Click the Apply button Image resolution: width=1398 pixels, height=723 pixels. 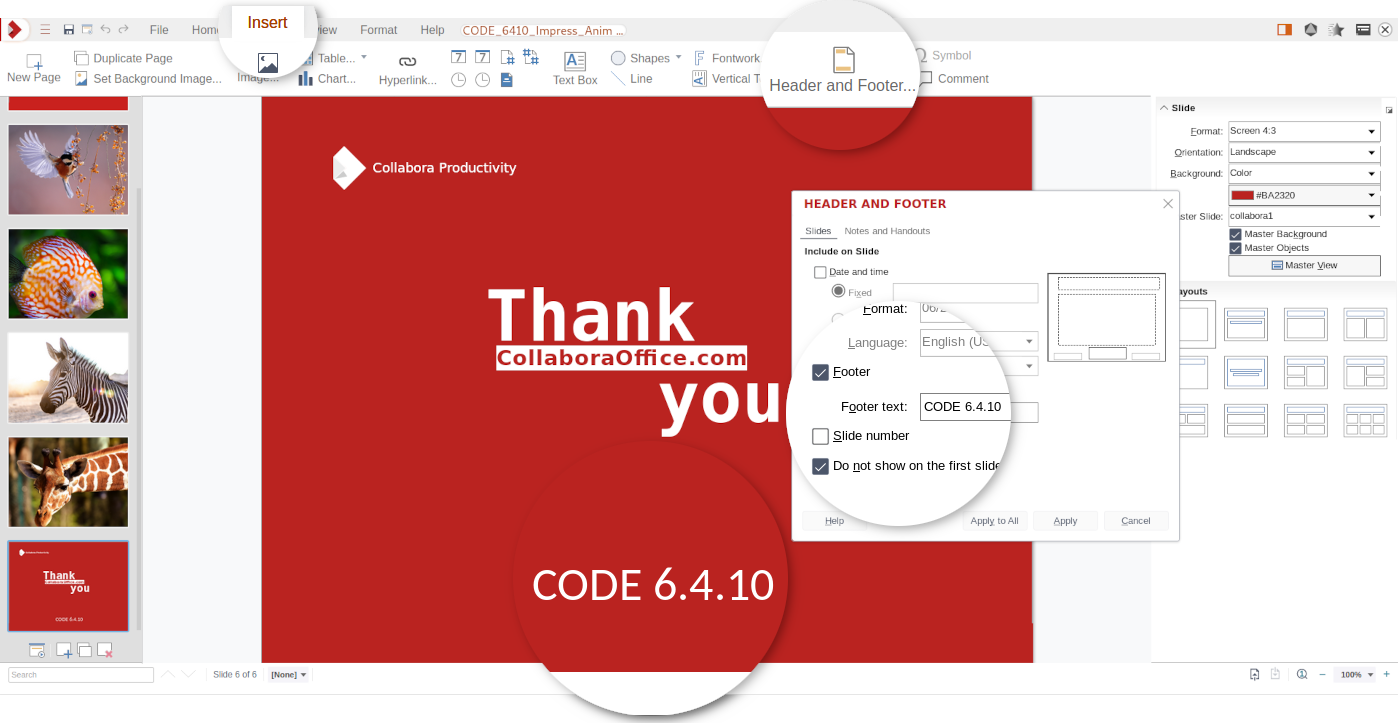click(1065, 521)
